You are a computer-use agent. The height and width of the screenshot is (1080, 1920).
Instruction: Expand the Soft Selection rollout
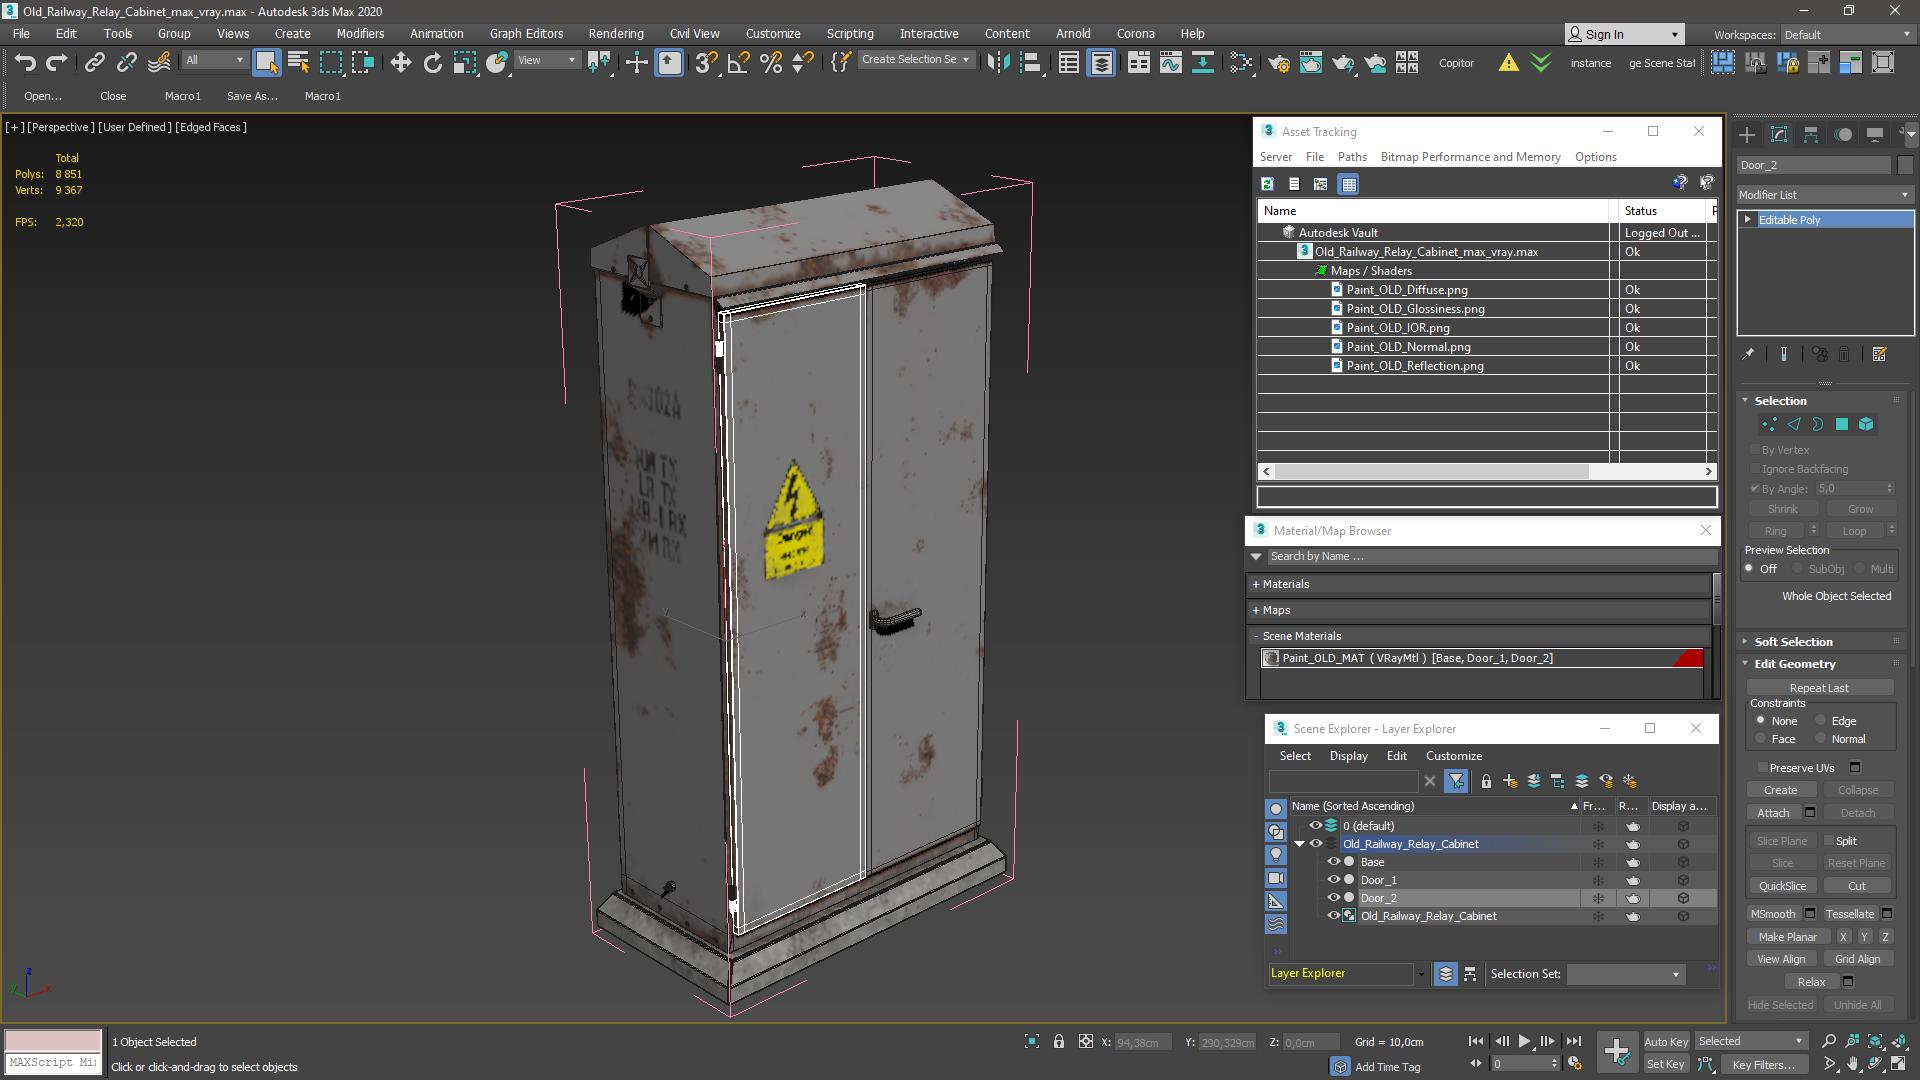point(1792,642)
